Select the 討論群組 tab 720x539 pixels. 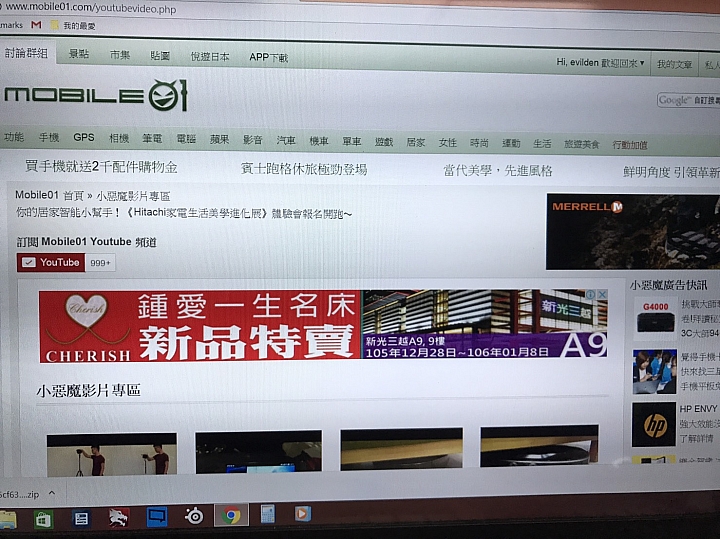[26, 53]
